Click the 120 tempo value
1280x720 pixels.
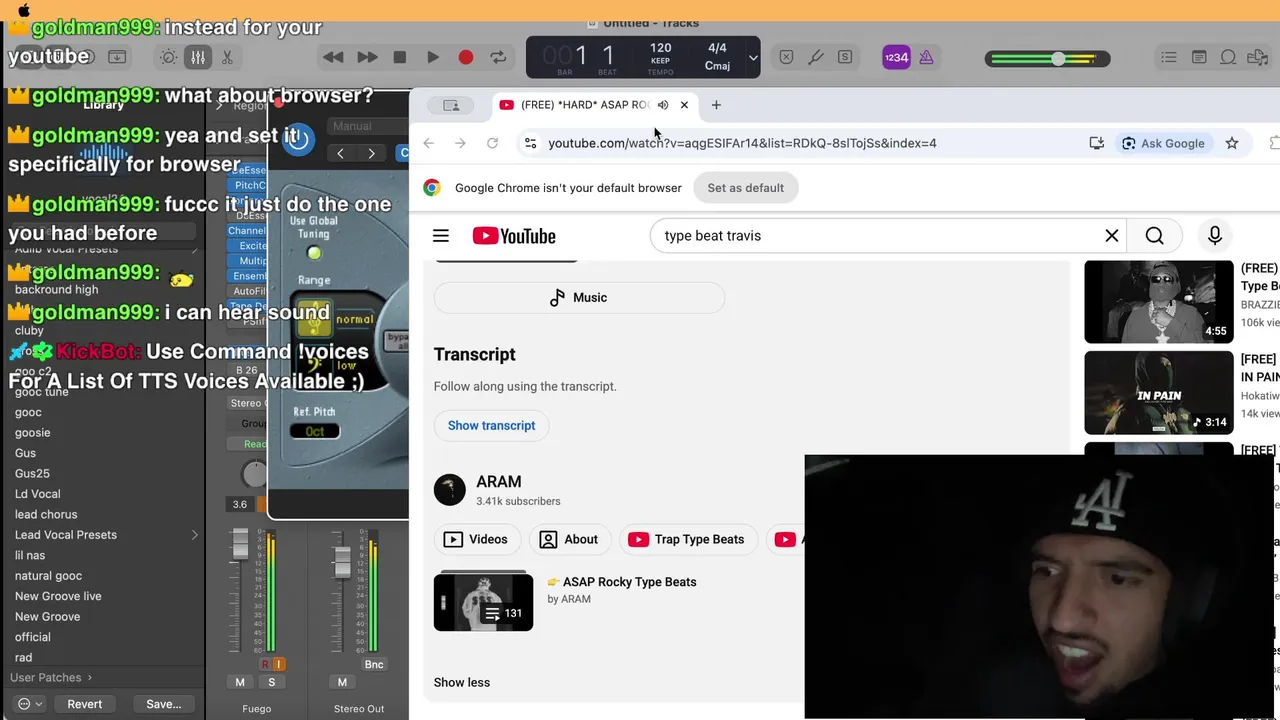(660, 48)
